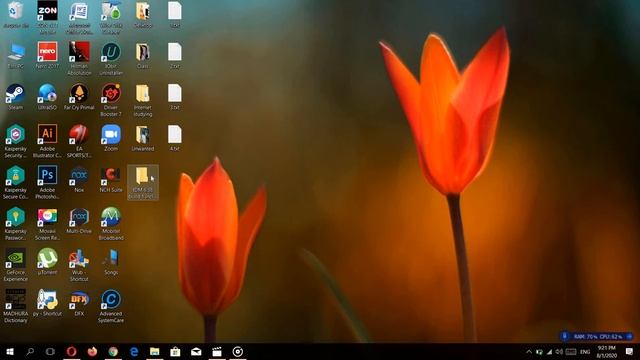The width and height of the screenshot is (640, 360).
Task: Select the Adobe Illustrator shortcut
Action: [47, 141]
